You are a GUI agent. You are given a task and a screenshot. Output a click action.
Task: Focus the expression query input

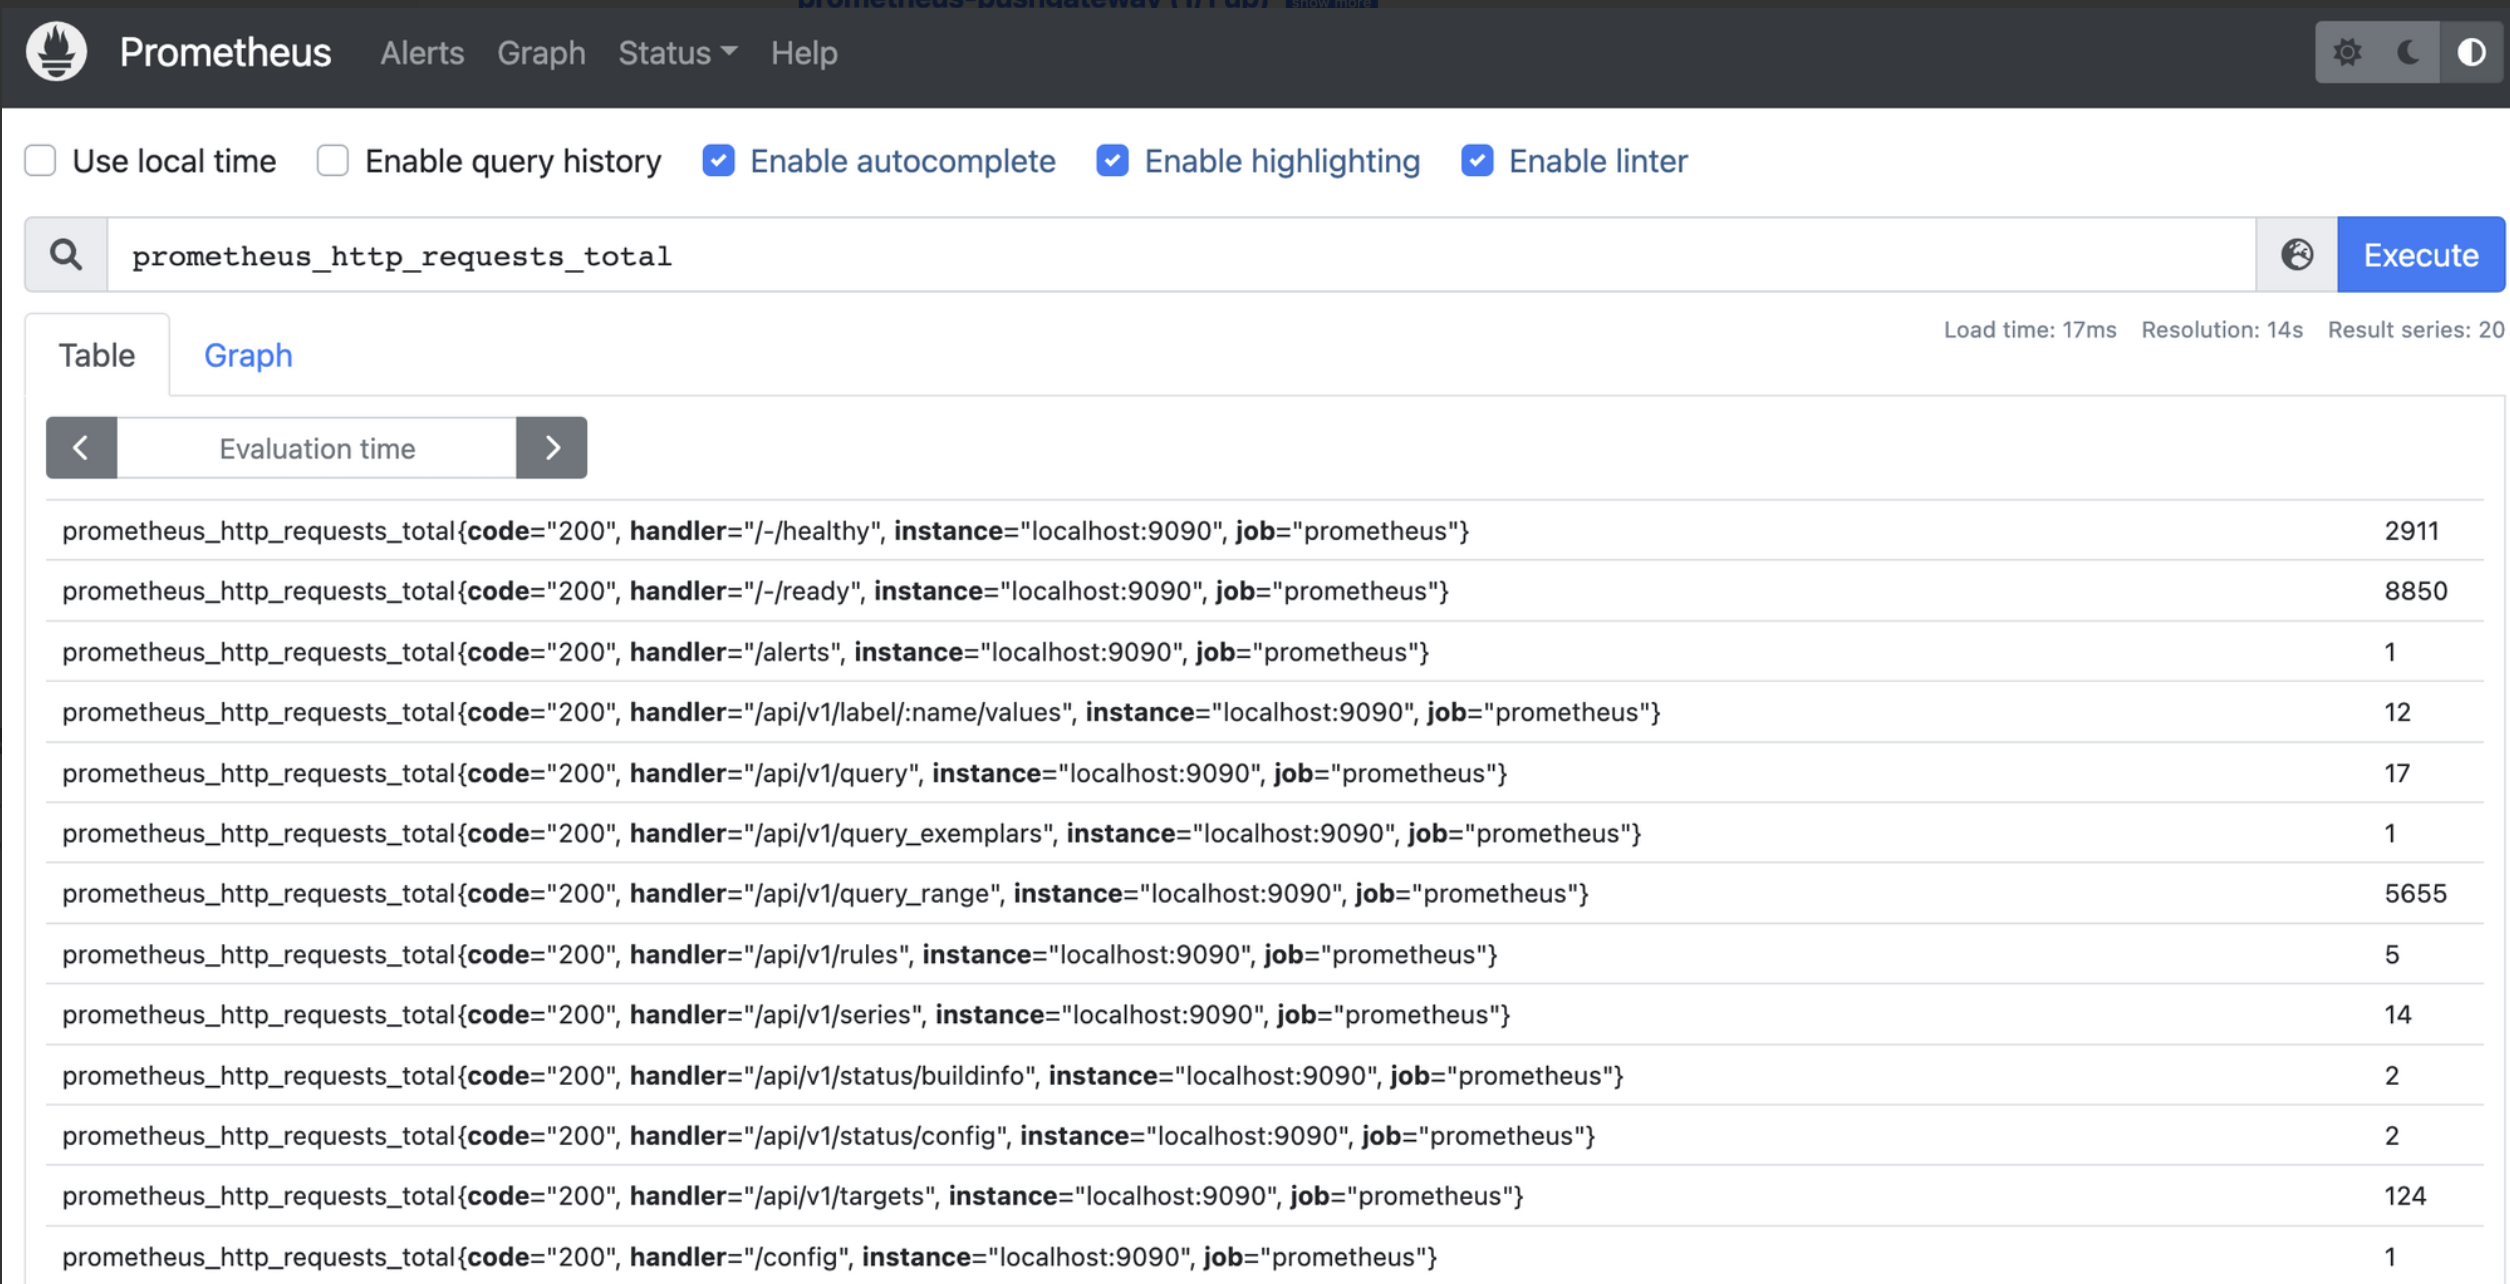(x=1181, y=255)
